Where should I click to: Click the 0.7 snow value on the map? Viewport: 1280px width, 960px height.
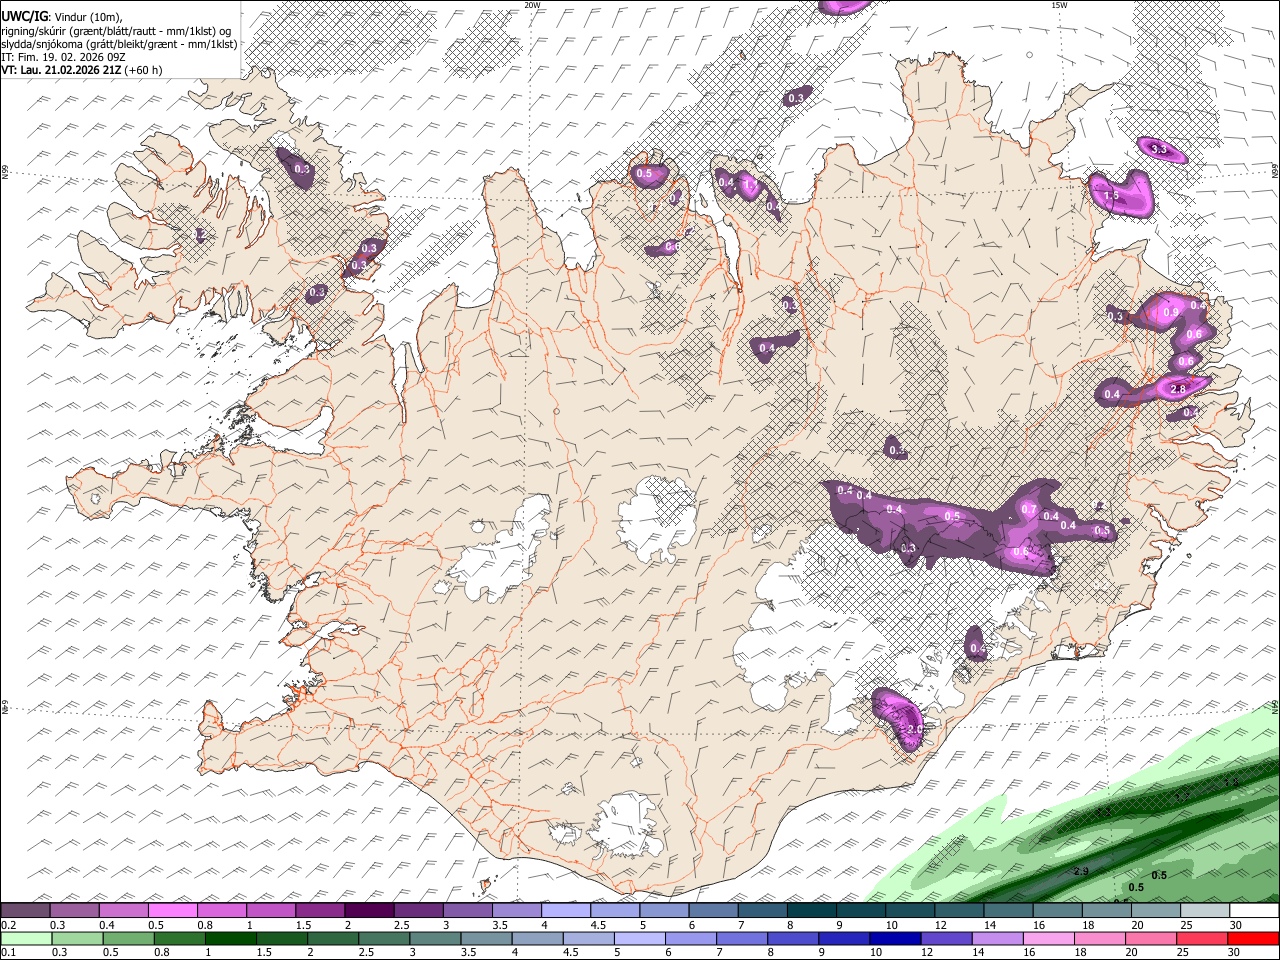click(x=1029, y=509)
